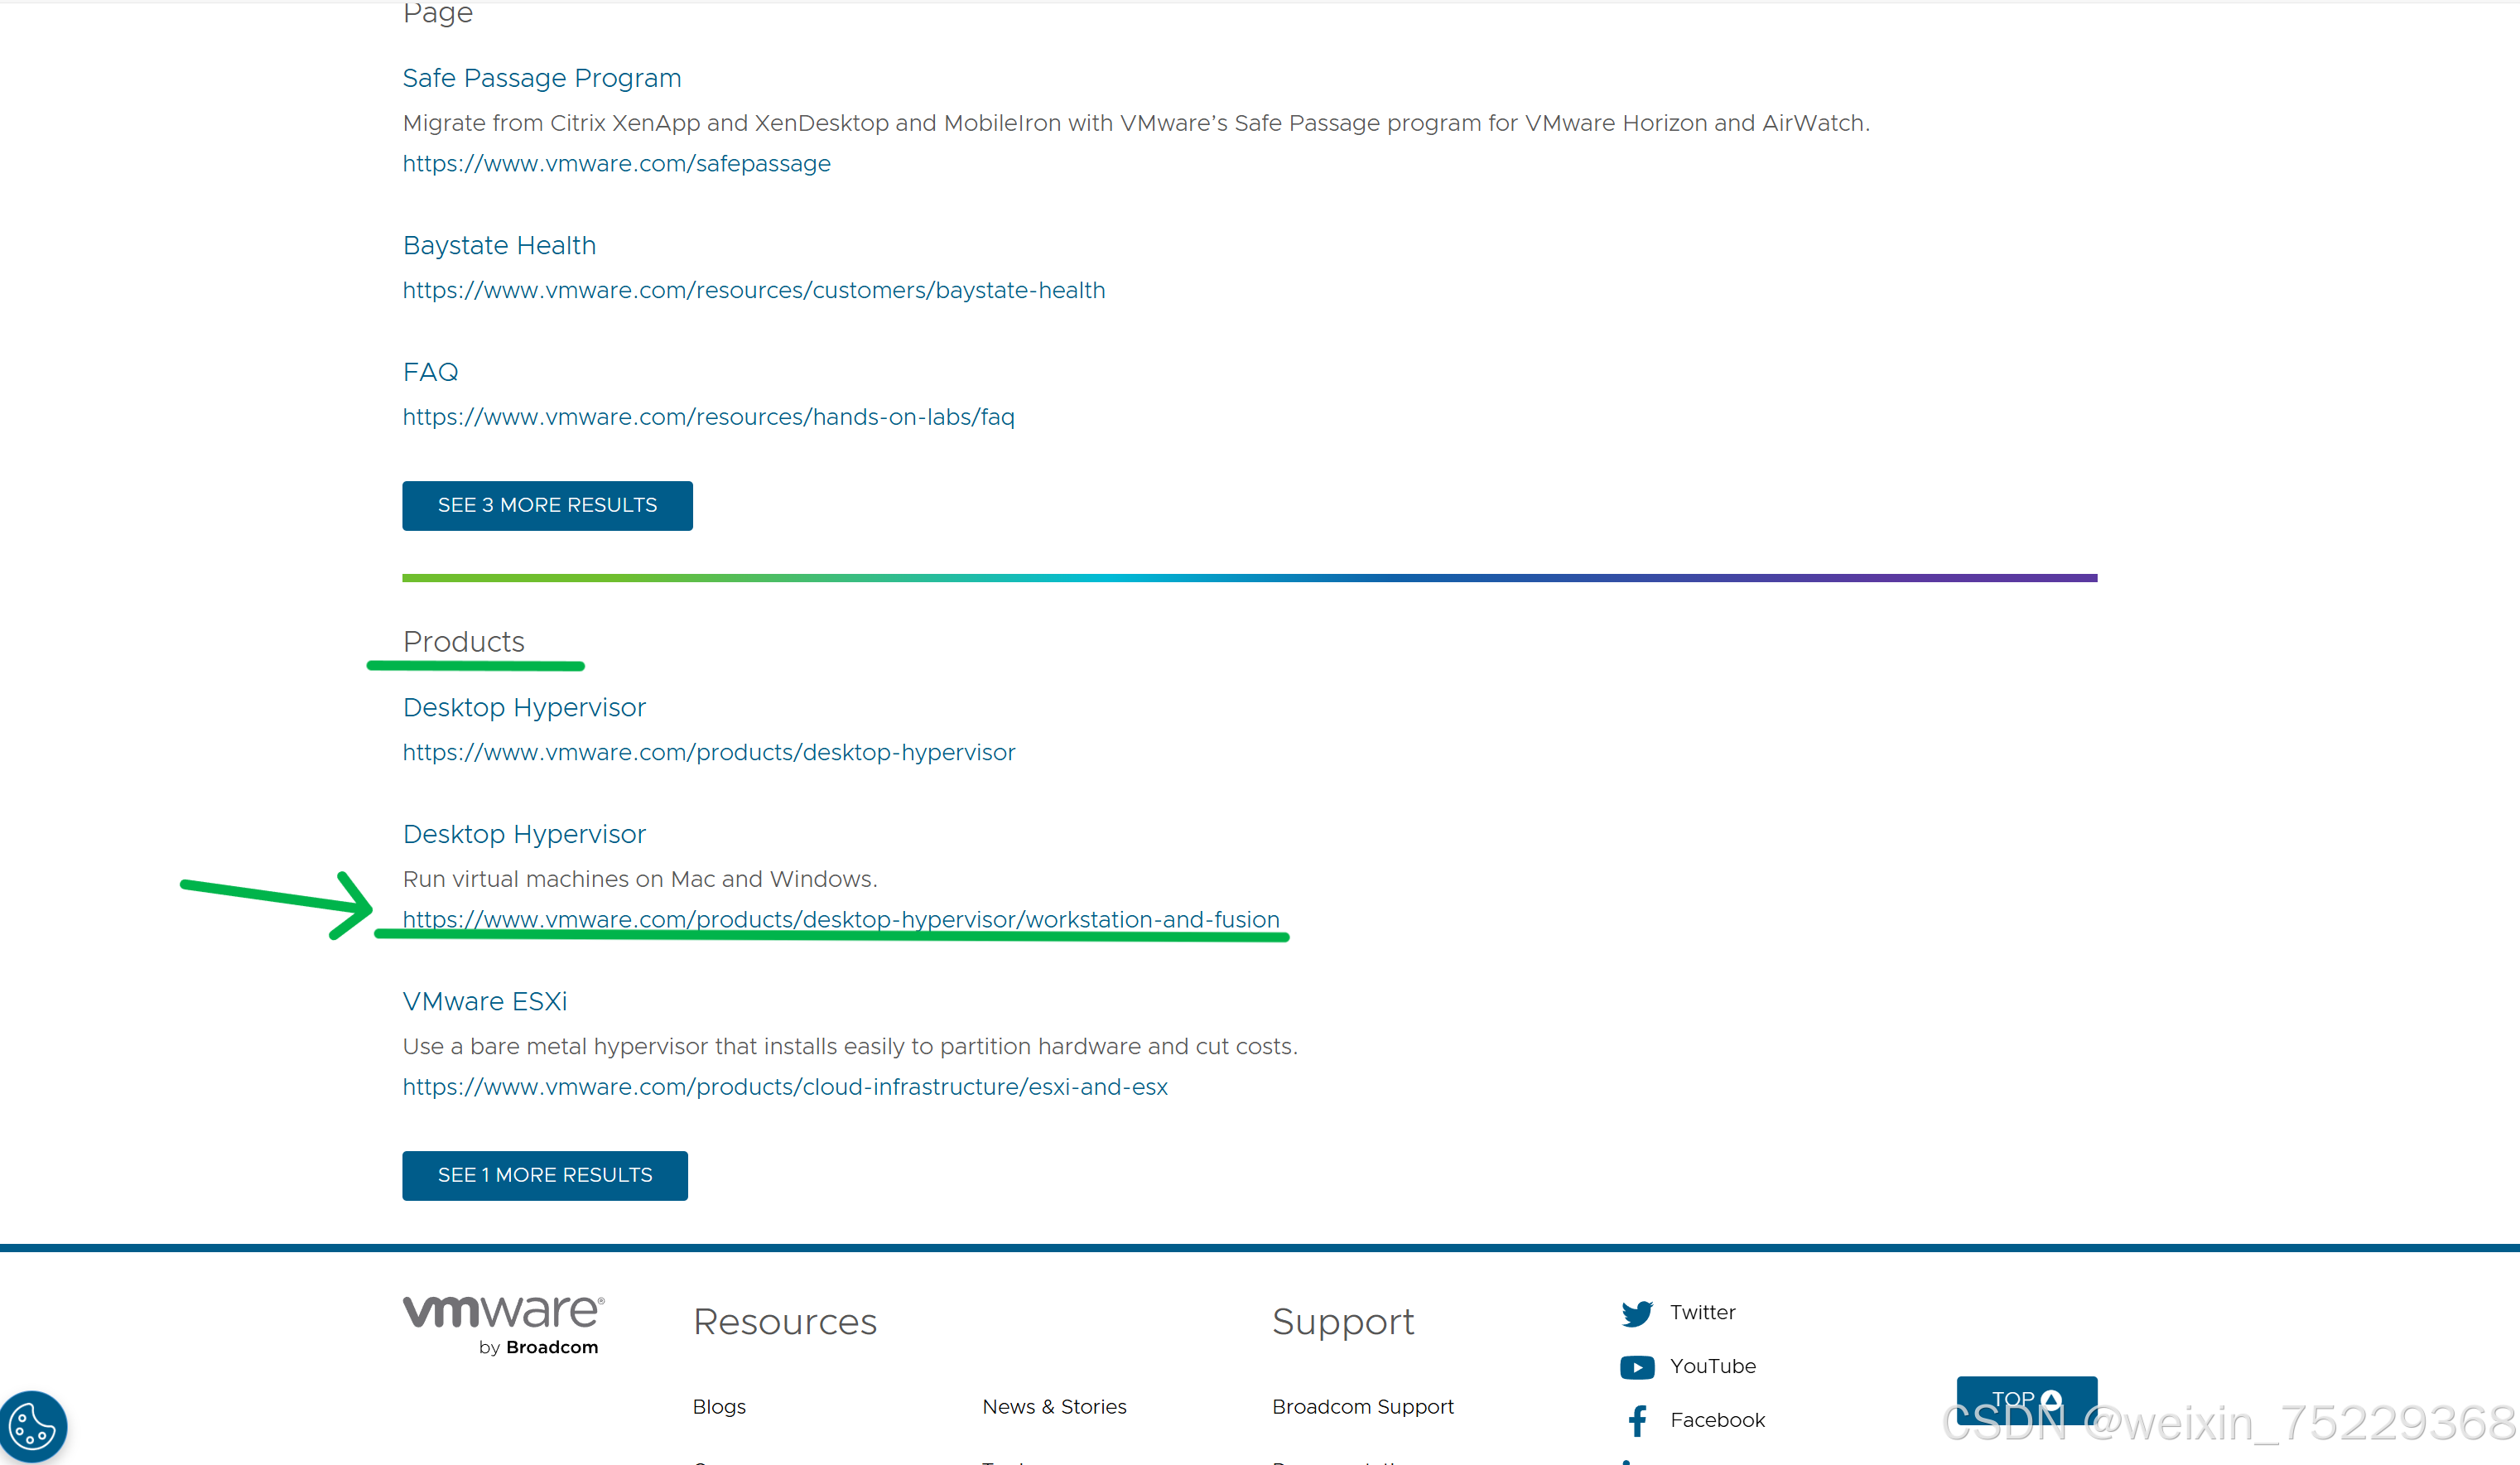
Task: Open workstation-and-fusion URL link
Action: [840, 919]
